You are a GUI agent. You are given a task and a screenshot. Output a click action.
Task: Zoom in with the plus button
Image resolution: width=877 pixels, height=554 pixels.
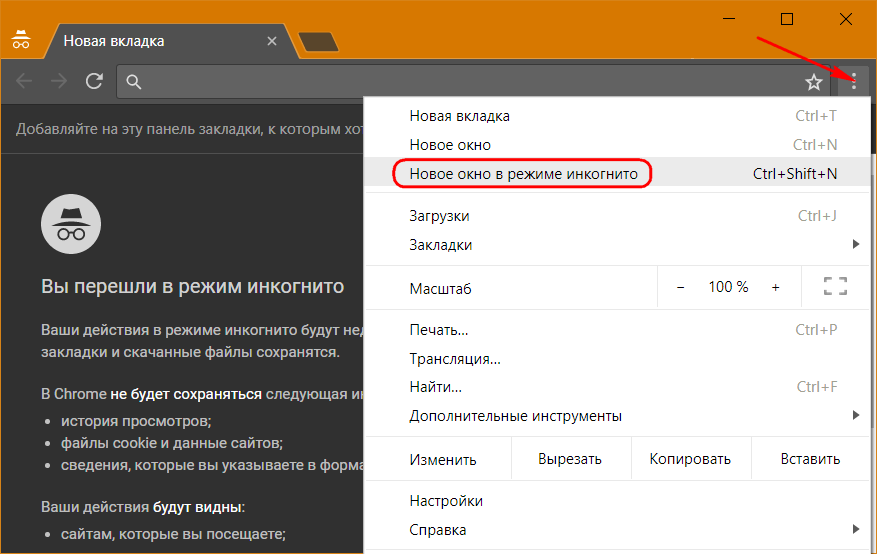coord(775,287)
